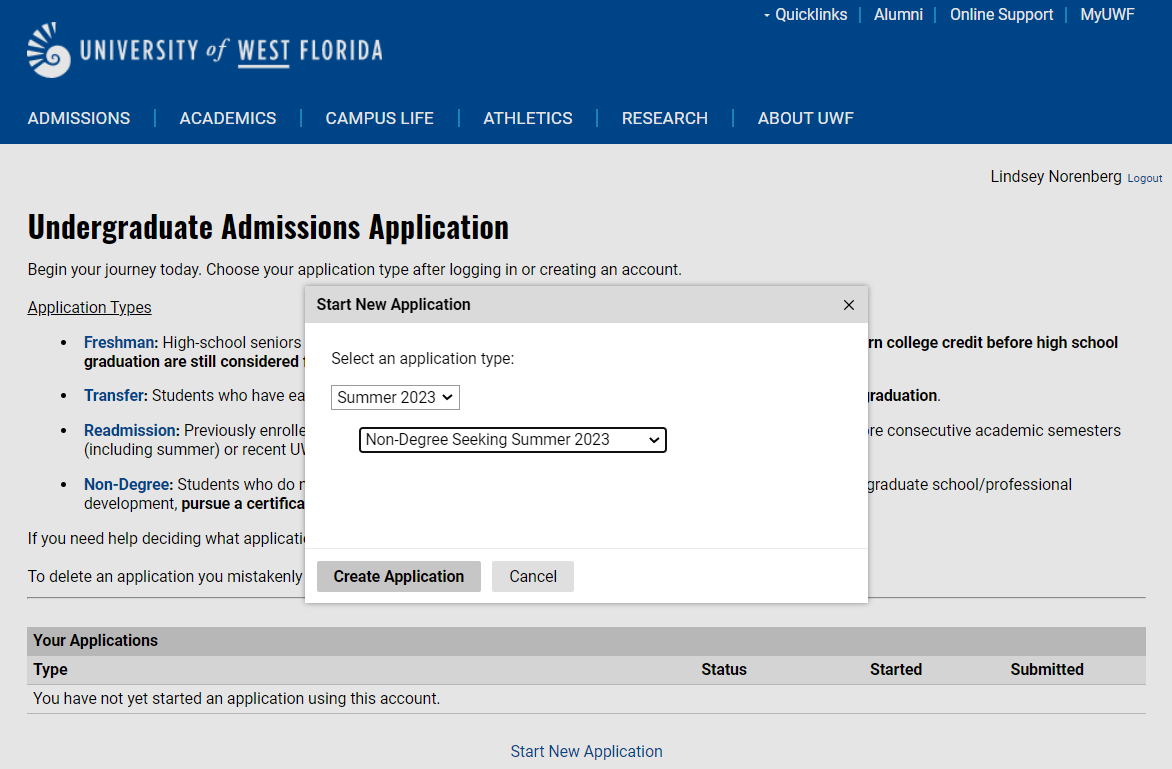Viewport: 1172px width, 769px height.
Task: Go to Campus Life menu
Action: click(380, 118)
